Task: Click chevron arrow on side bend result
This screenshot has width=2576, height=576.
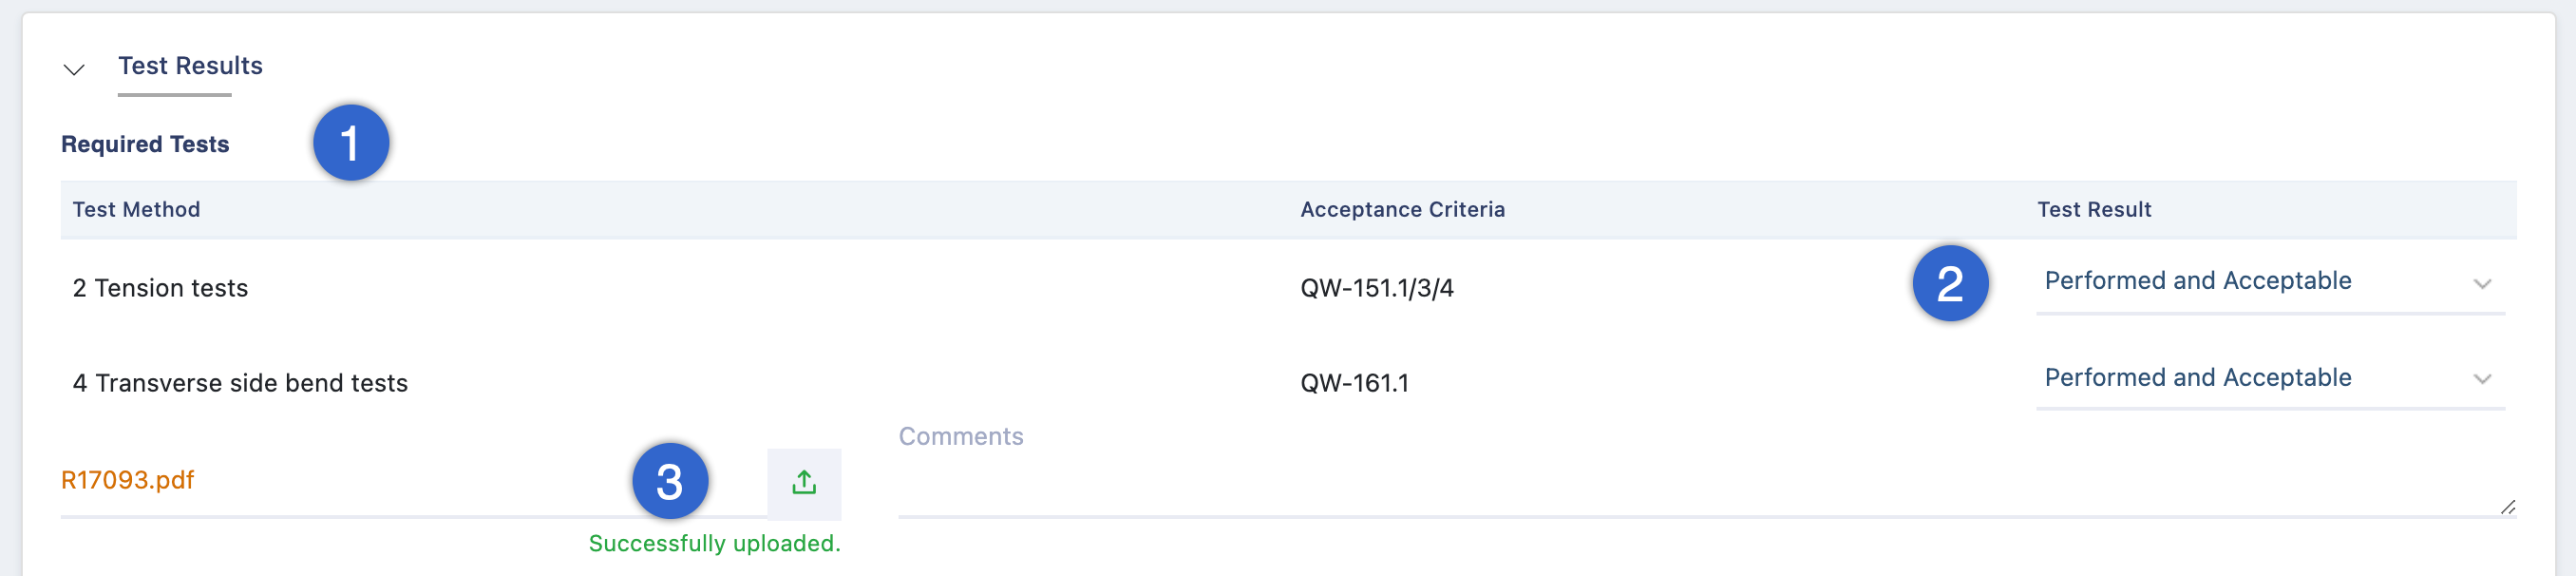Action: click(2482, 379)
